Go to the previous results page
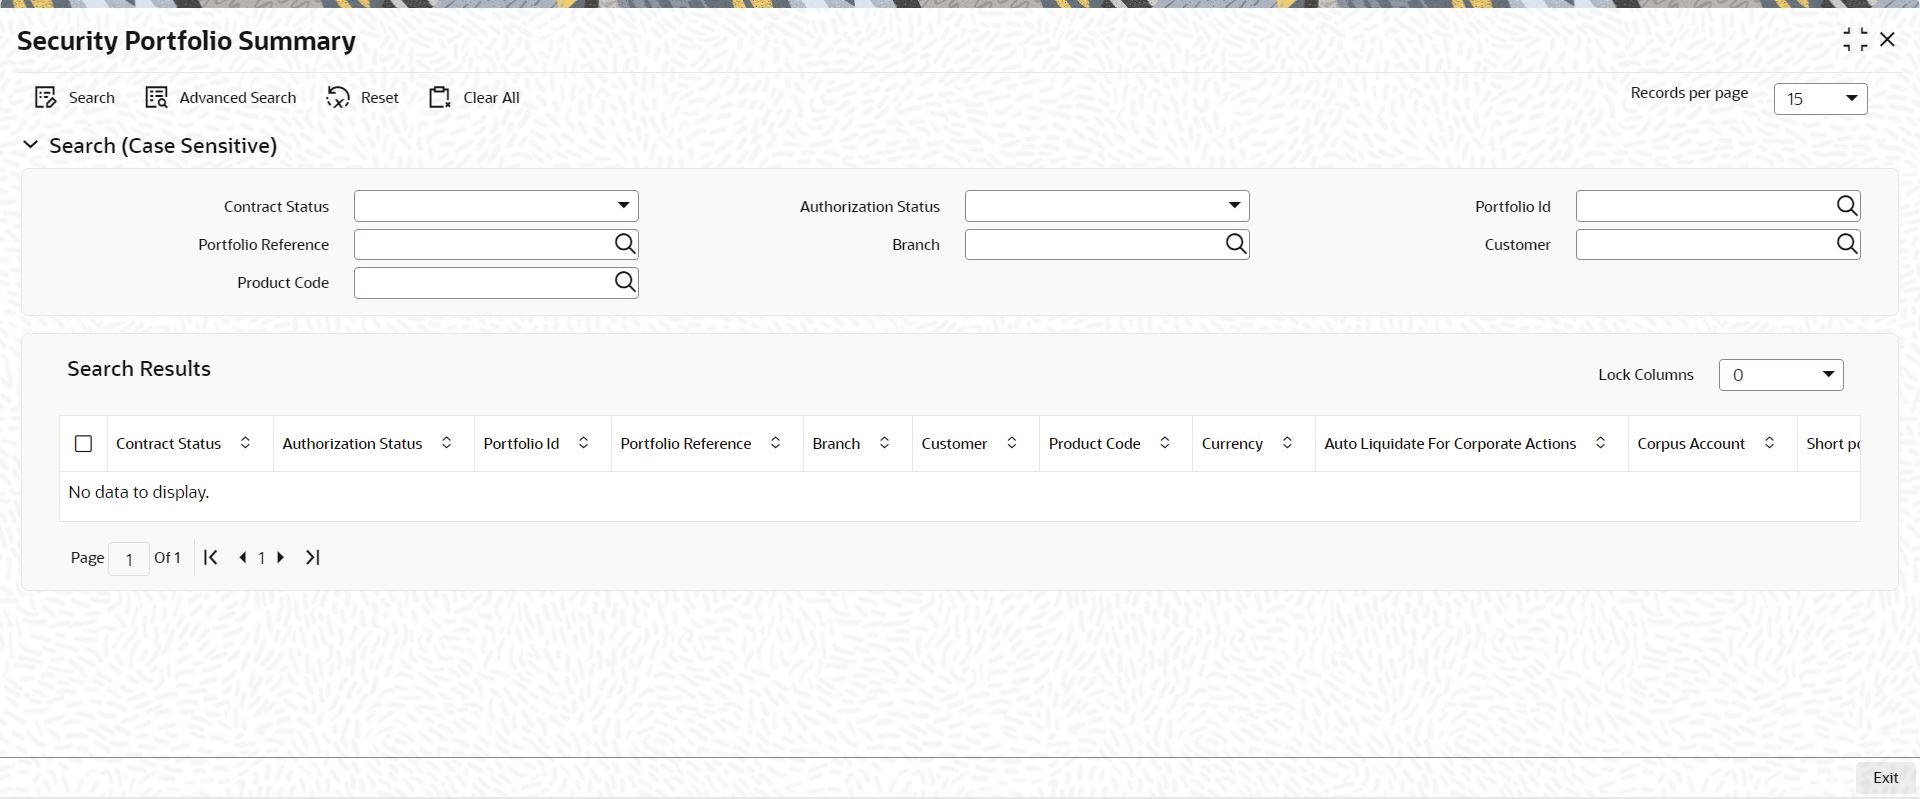Screen dimensions: 1920x799 click(243, 557)
